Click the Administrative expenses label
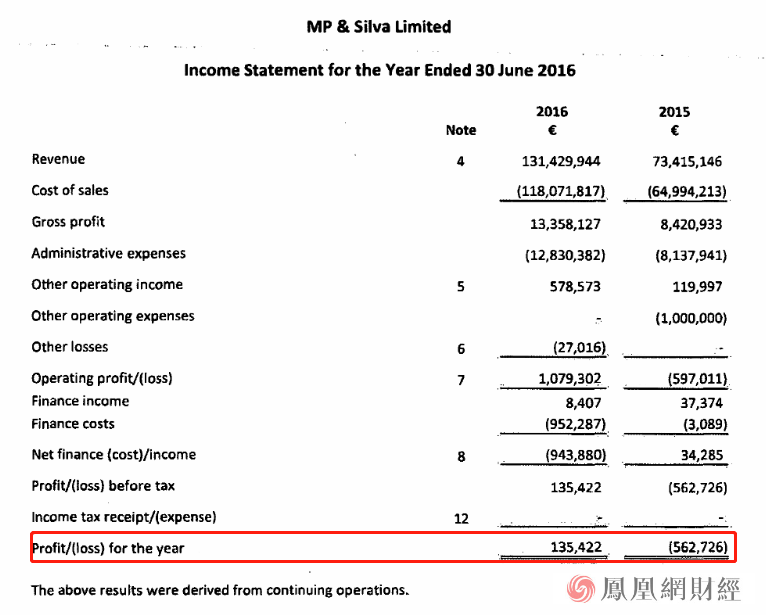 [108, 253]
